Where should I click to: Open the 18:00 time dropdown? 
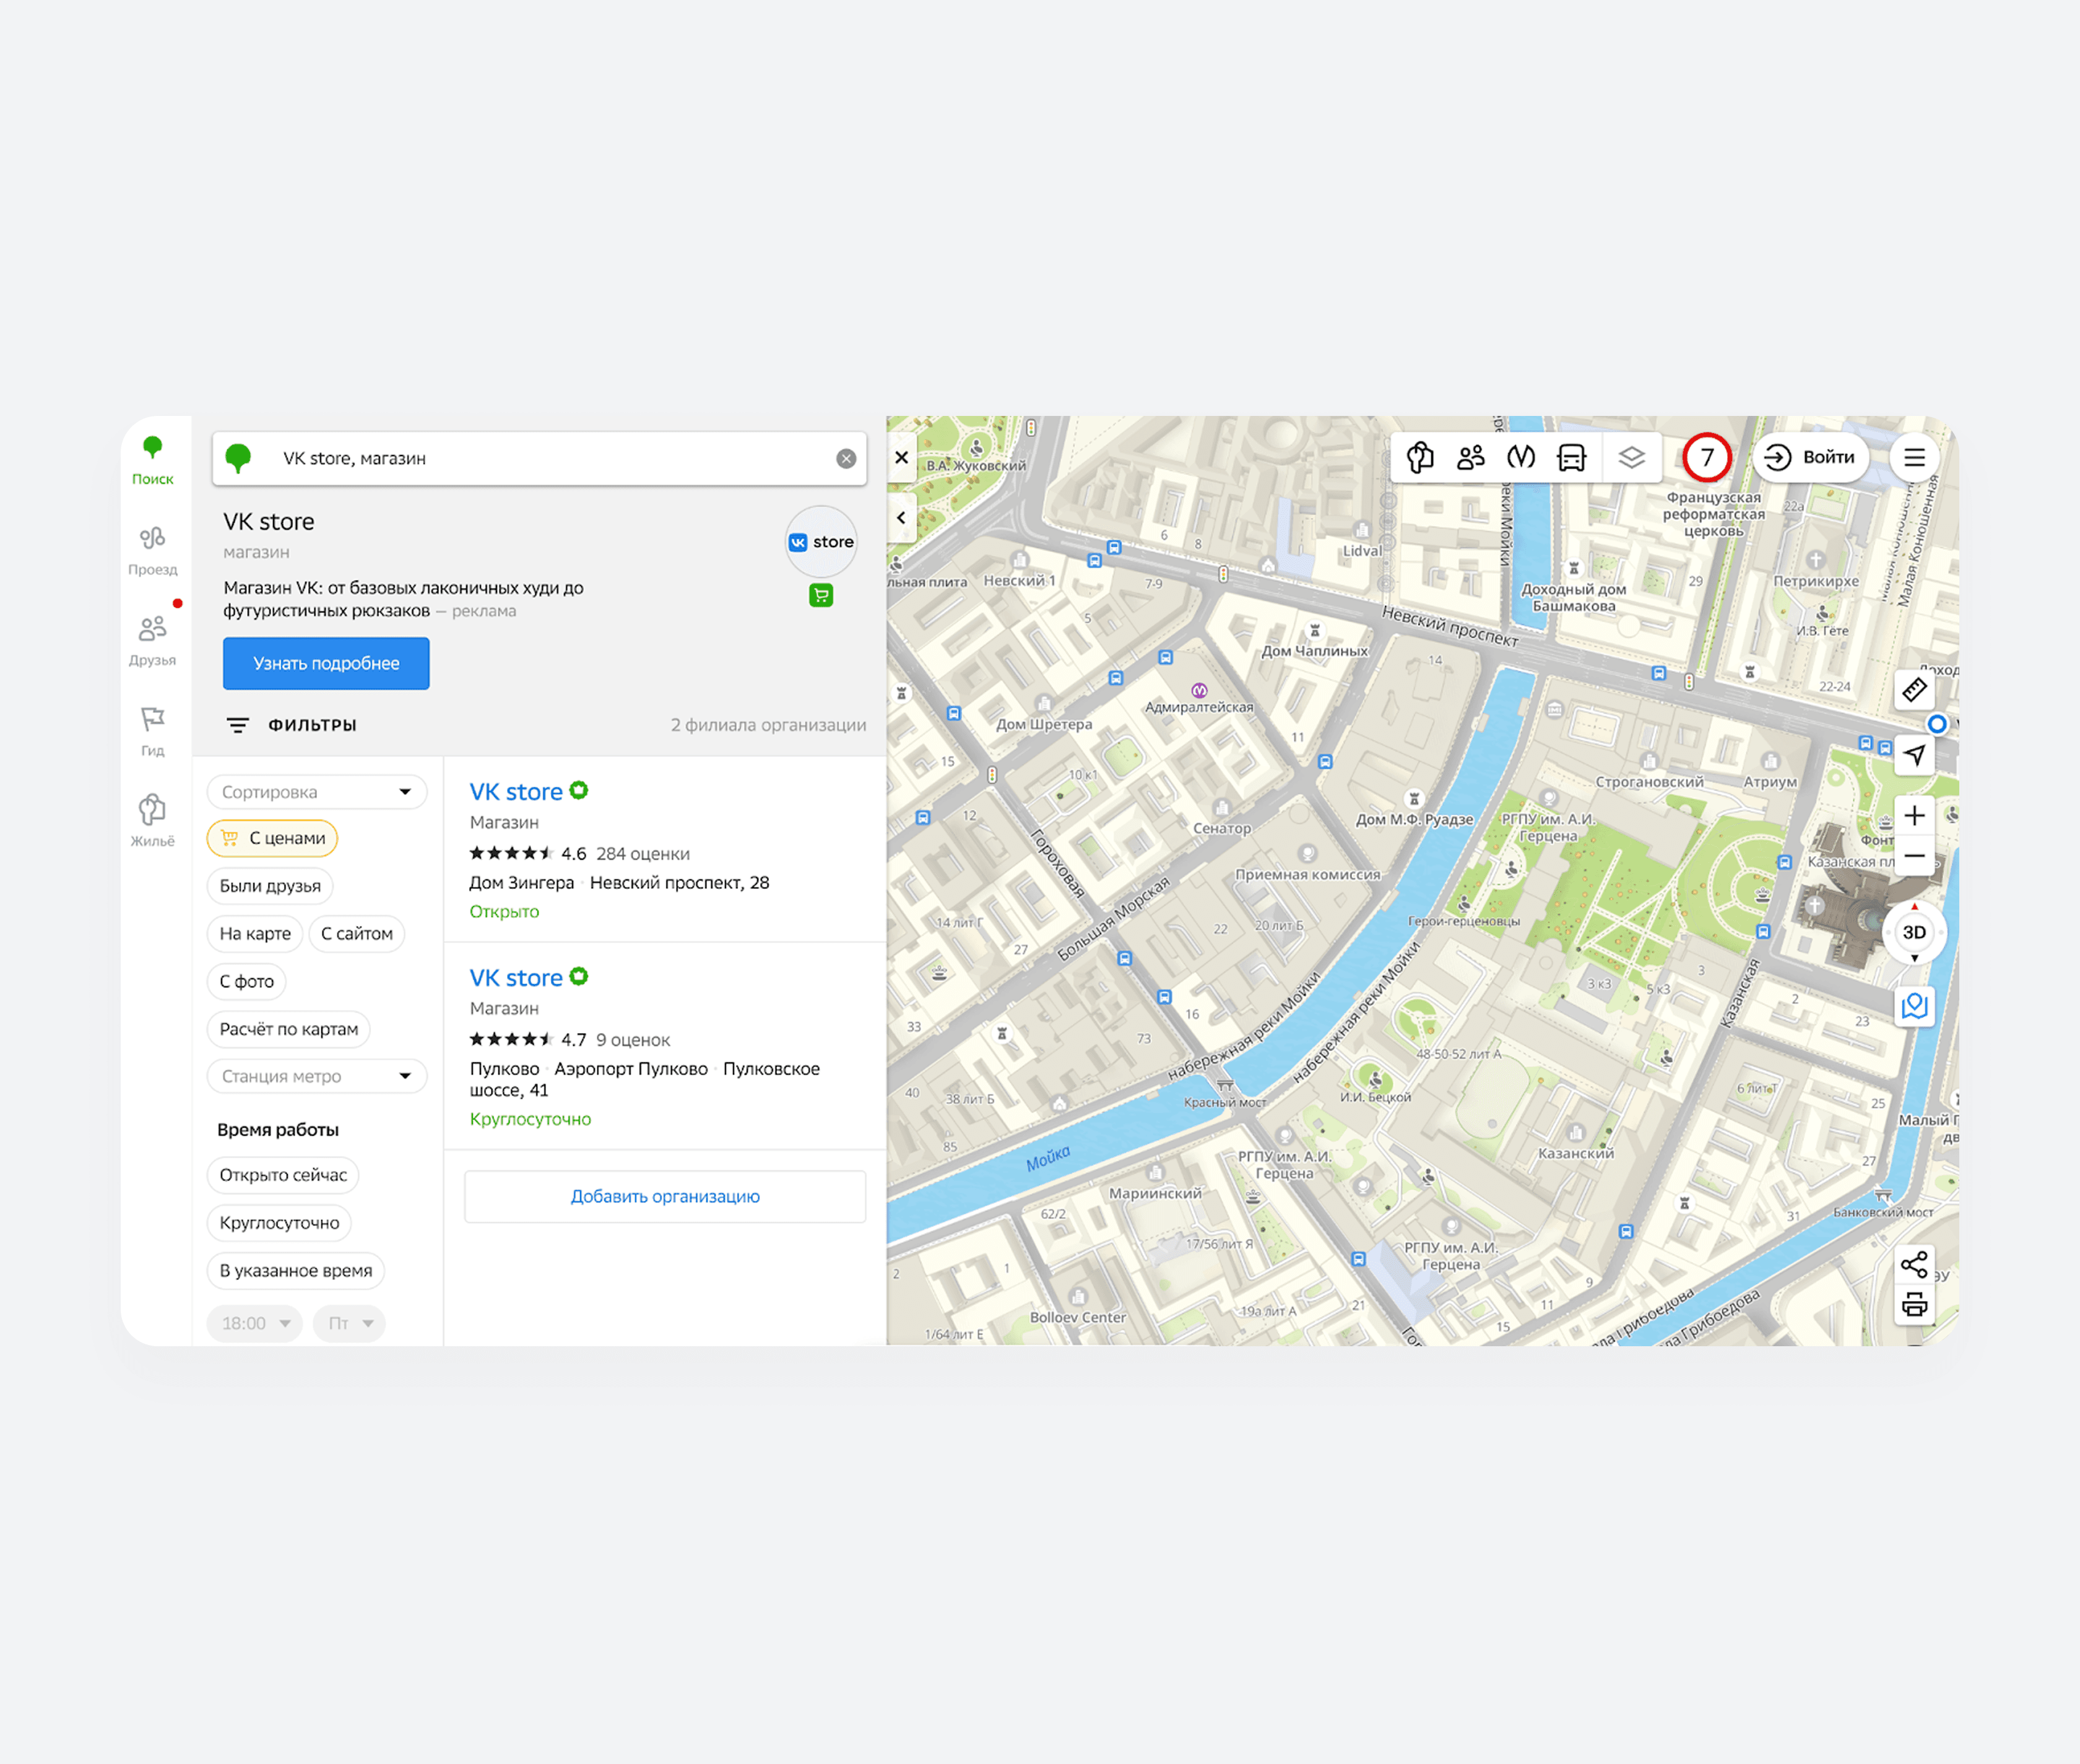point(255,1323)
